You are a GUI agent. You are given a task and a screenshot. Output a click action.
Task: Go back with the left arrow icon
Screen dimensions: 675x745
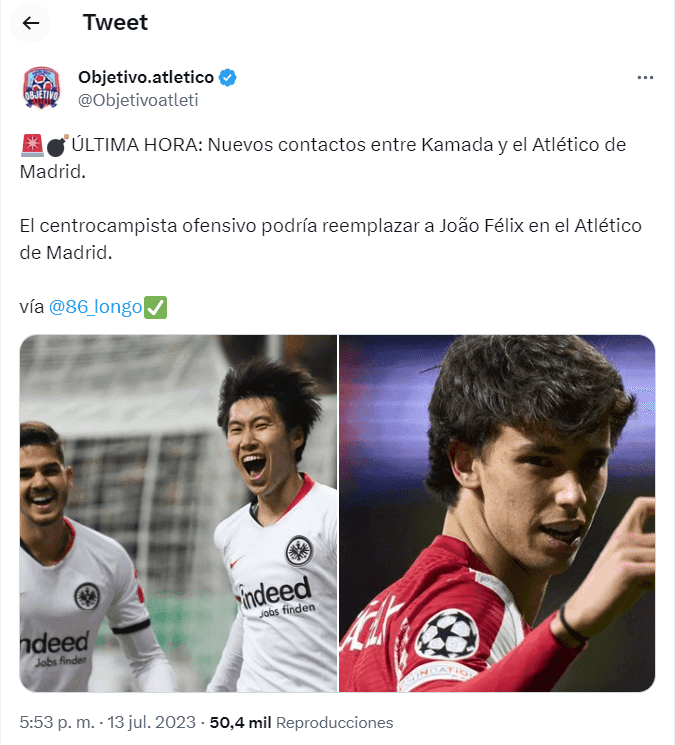pos(31,23)
